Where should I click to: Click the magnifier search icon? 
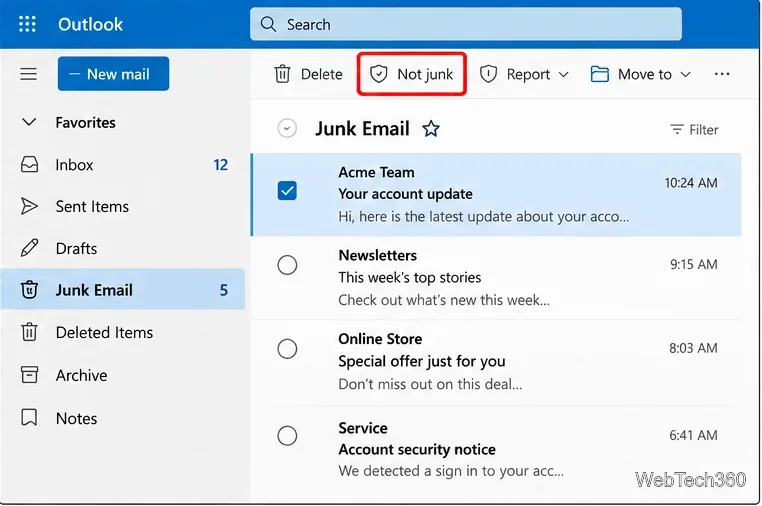click(x=268, y=24)
